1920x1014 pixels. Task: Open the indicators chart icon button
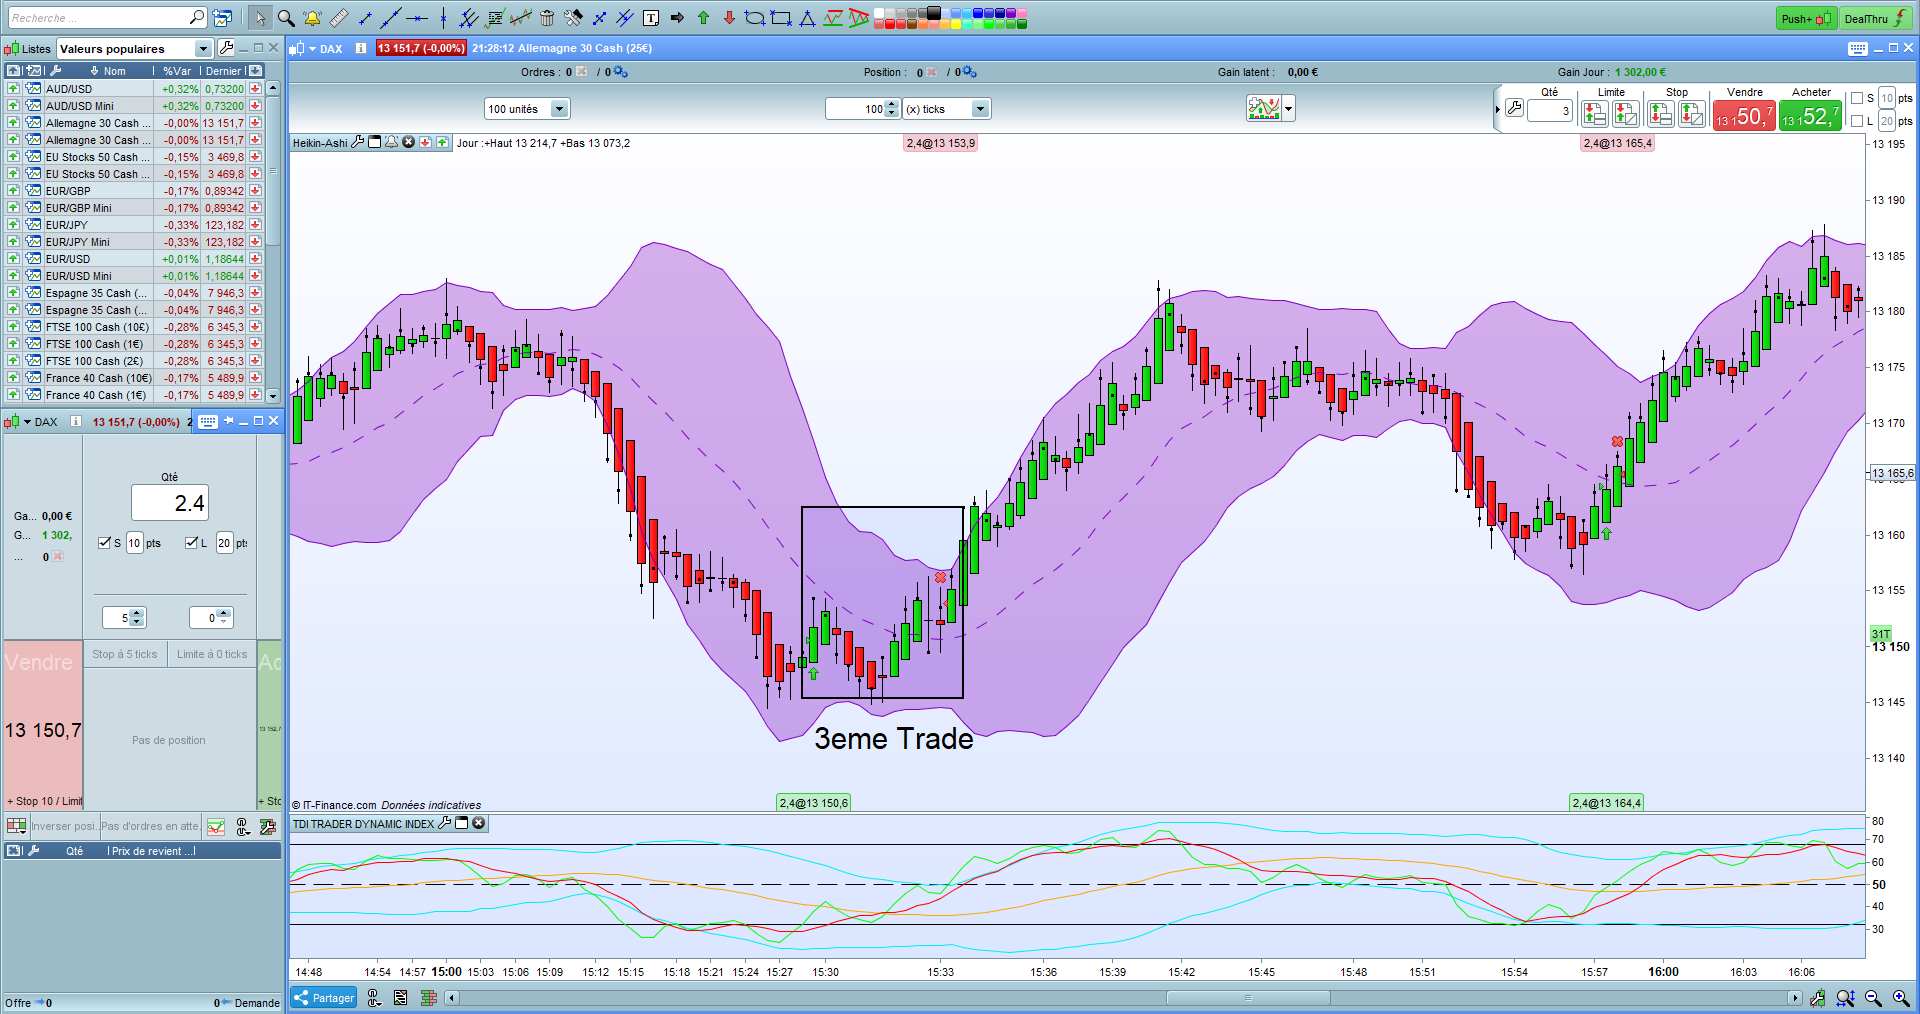pos(1263,108)
